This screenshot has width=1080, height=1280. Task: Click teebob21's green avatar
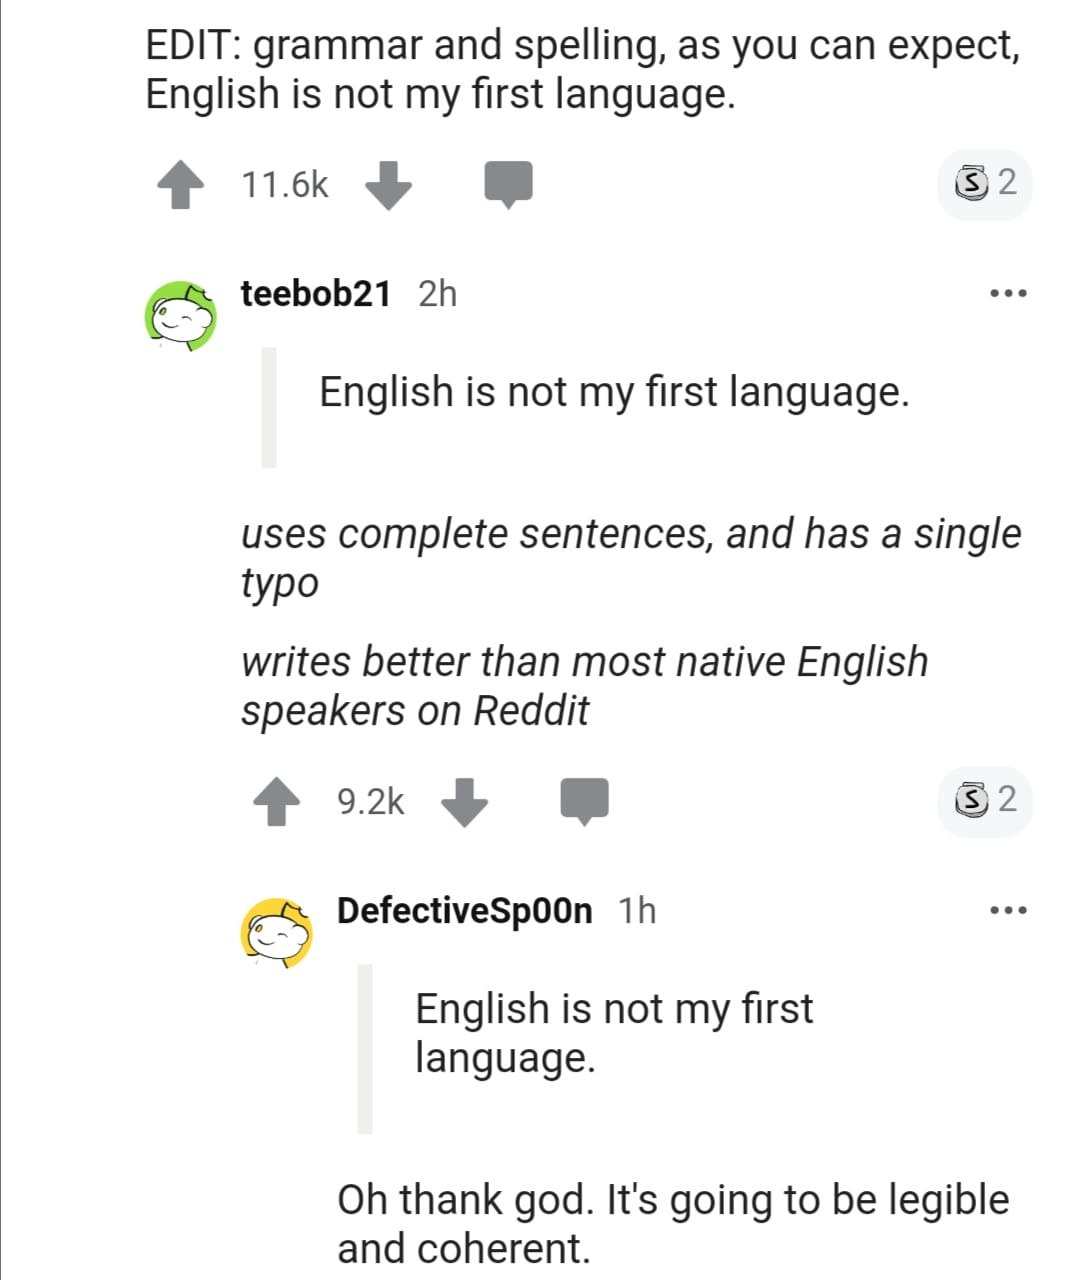coord(182,316)
